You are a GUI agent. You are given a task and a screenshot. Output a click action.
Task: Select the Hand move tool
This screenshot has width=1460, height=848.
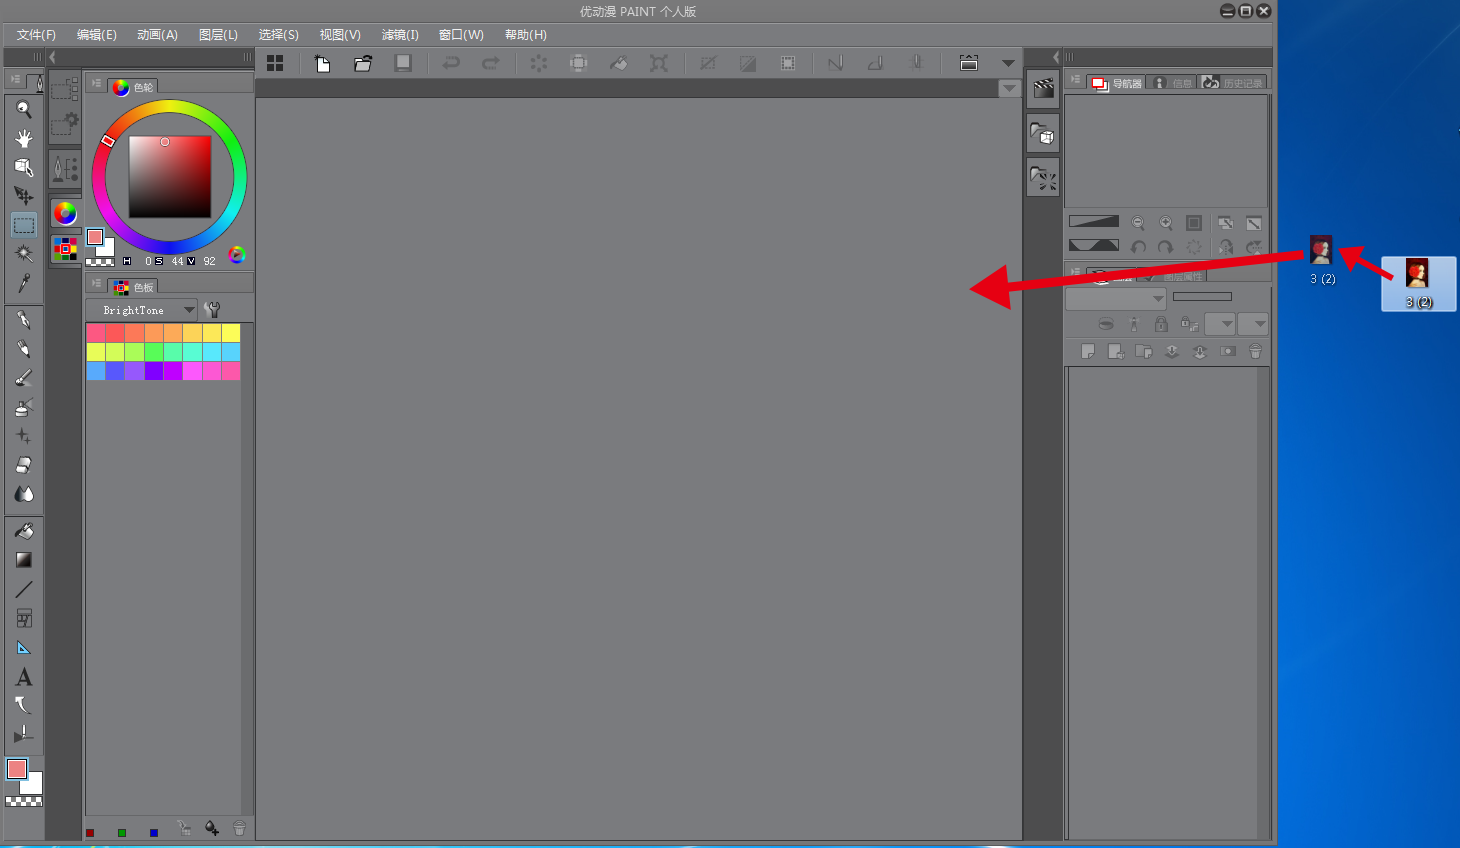pos(24,138)
